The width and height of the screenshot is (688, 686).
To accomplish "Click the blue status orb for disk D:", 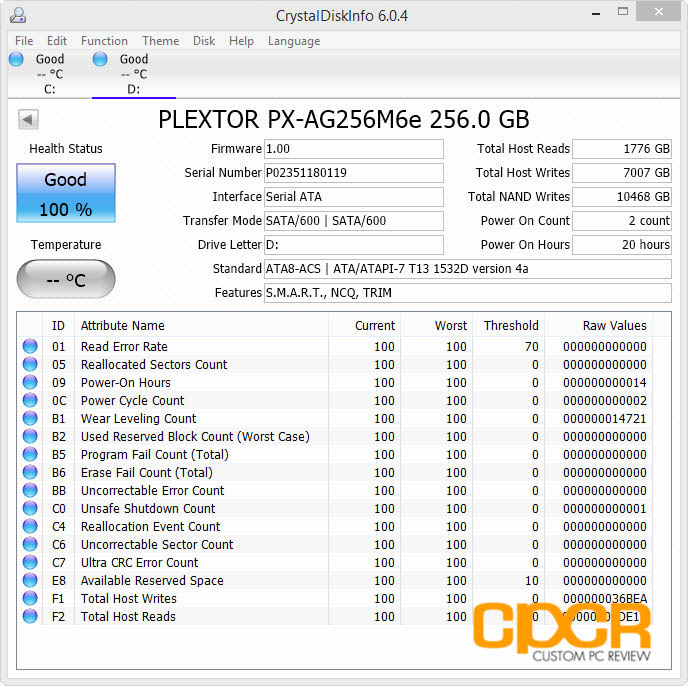I will point(100,59).
